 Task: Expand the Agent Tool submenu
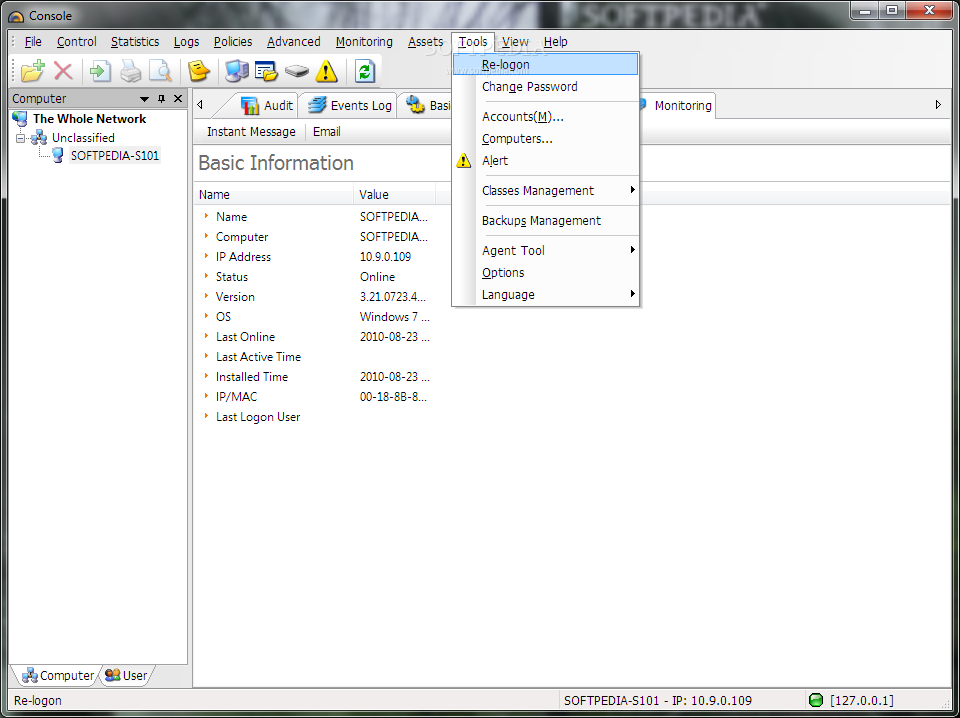point(546,250)
